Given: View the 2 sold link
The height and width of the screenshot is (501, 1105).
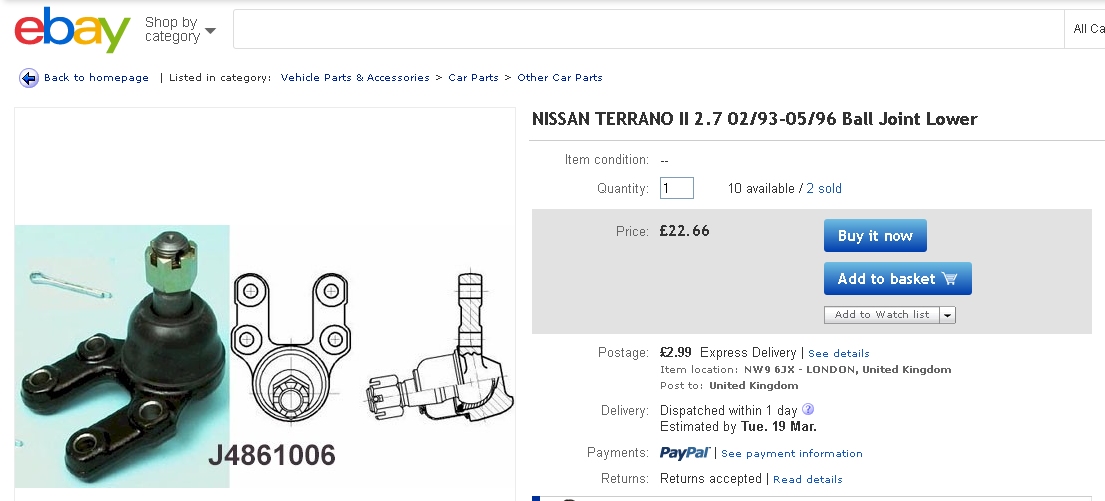Looking at the screenshot, I should tap(824, 189).
